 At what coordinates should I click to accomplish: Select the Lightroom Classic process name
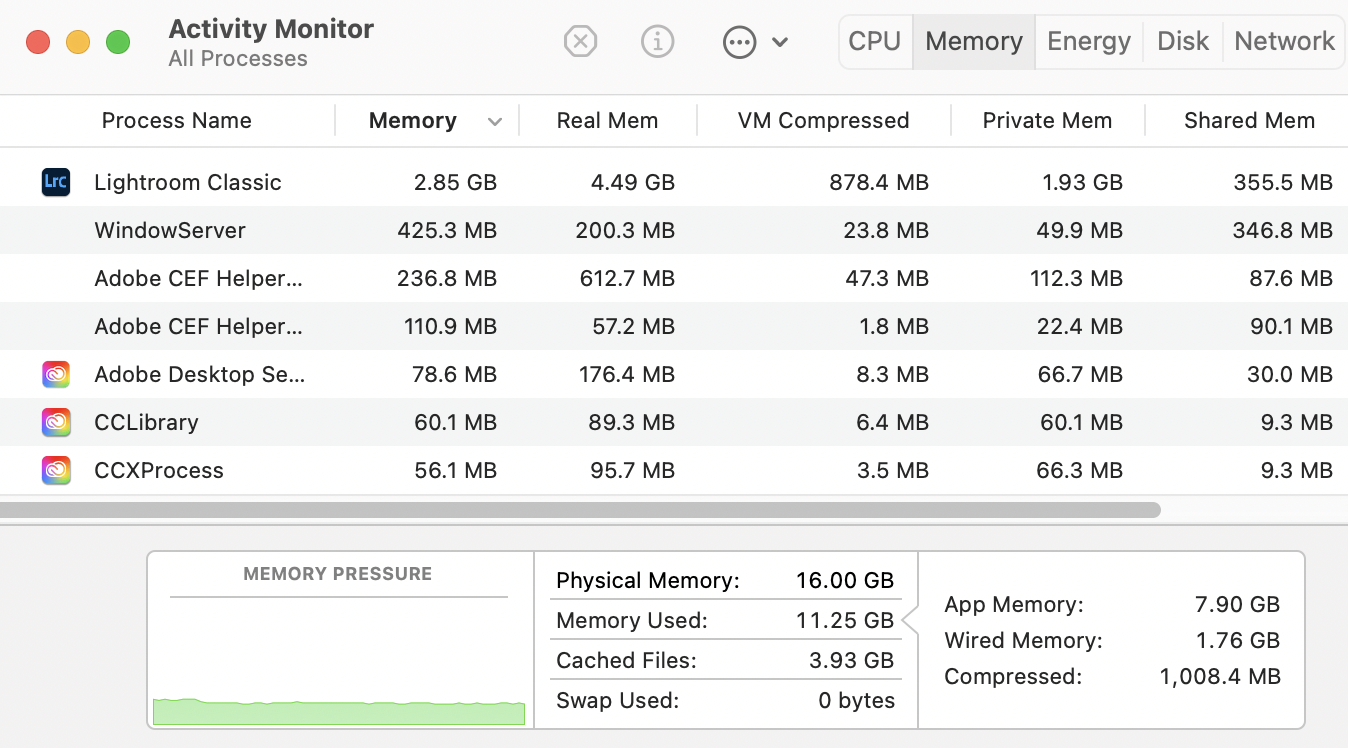tap(188, 182)
